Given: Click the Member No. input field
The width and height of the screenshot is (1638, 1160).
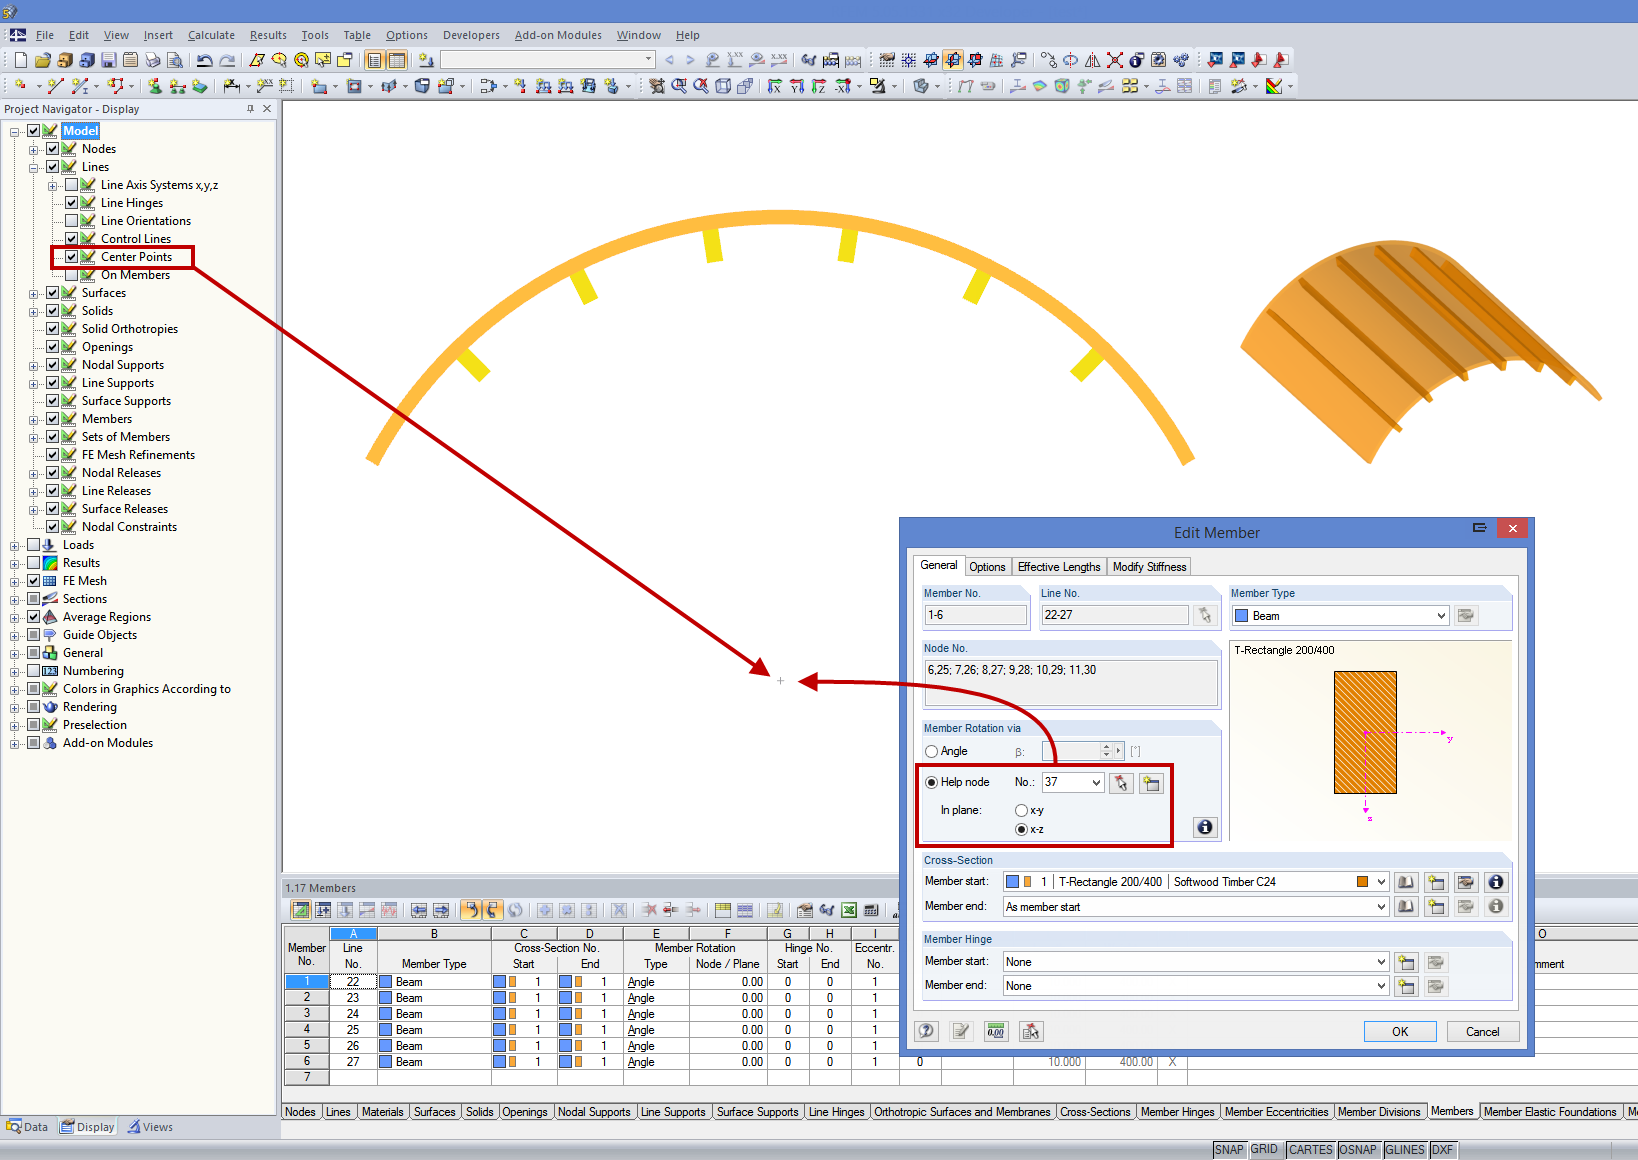Looking at the screenshot, I should tap(975, 614).
